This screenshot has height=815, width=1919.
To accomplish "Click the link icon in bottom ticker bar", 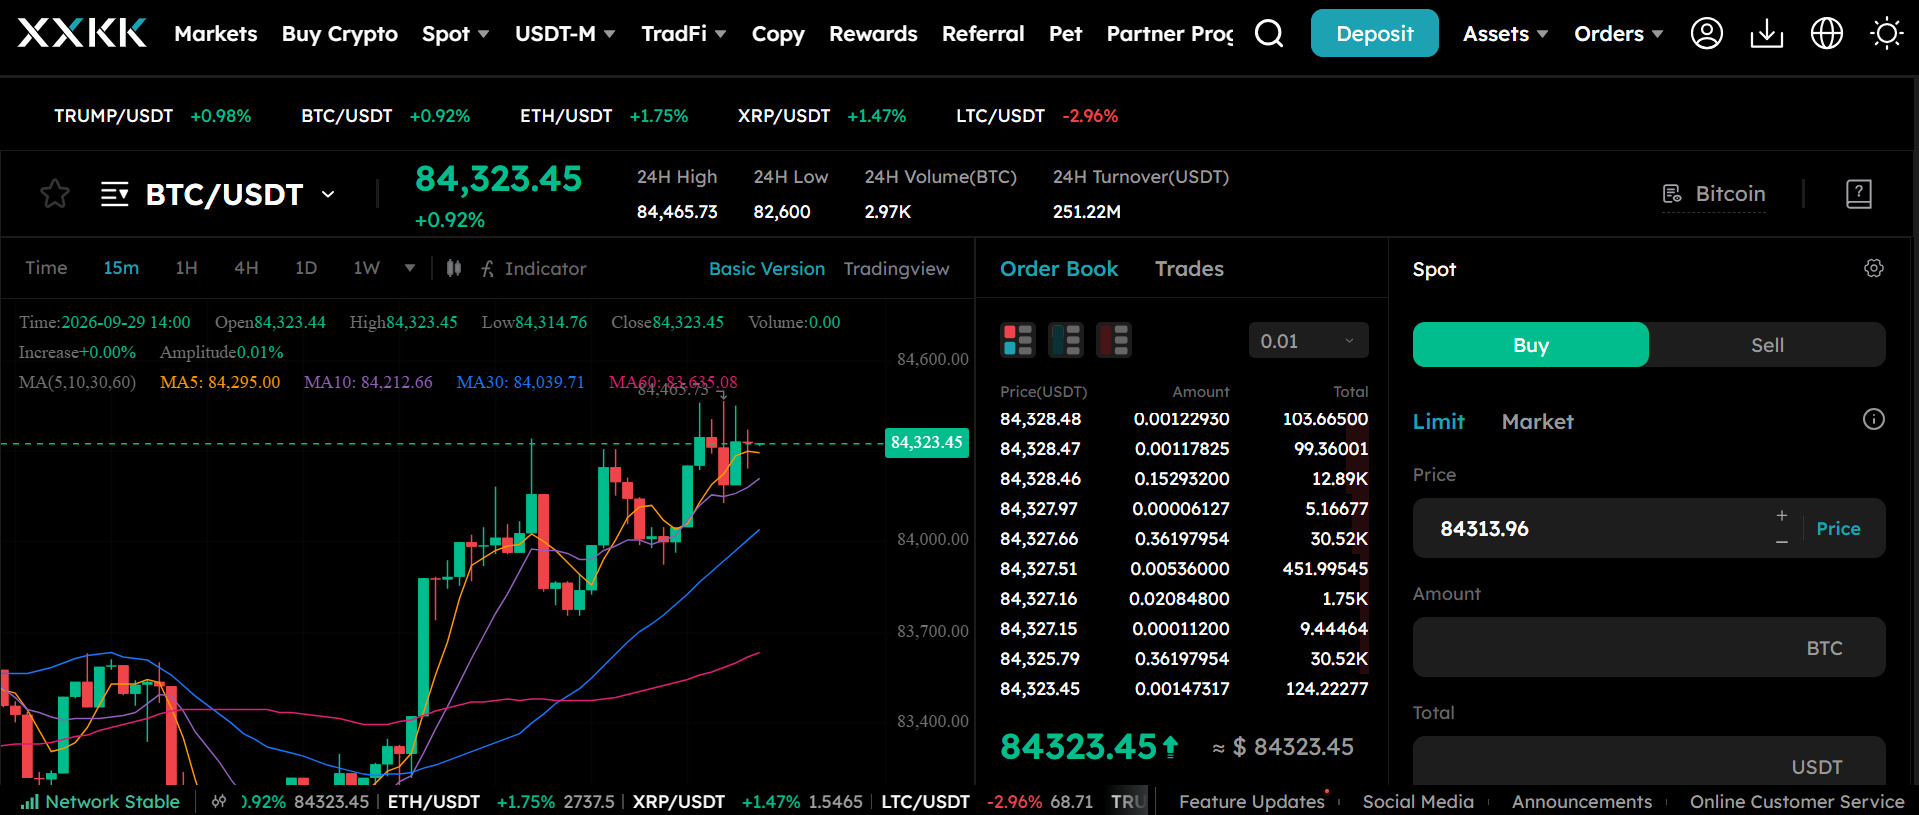I will 219,801.
